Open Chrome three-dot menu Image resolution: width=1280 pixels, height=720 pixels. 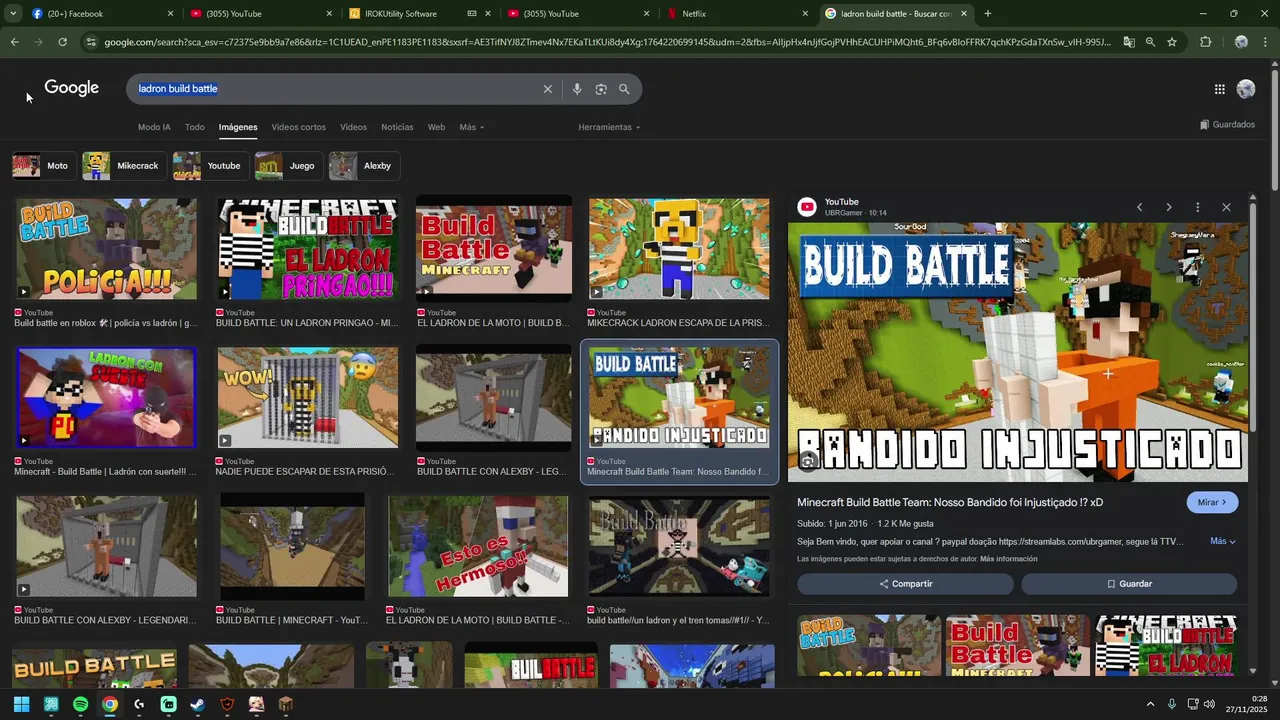tap(1266, 42)
